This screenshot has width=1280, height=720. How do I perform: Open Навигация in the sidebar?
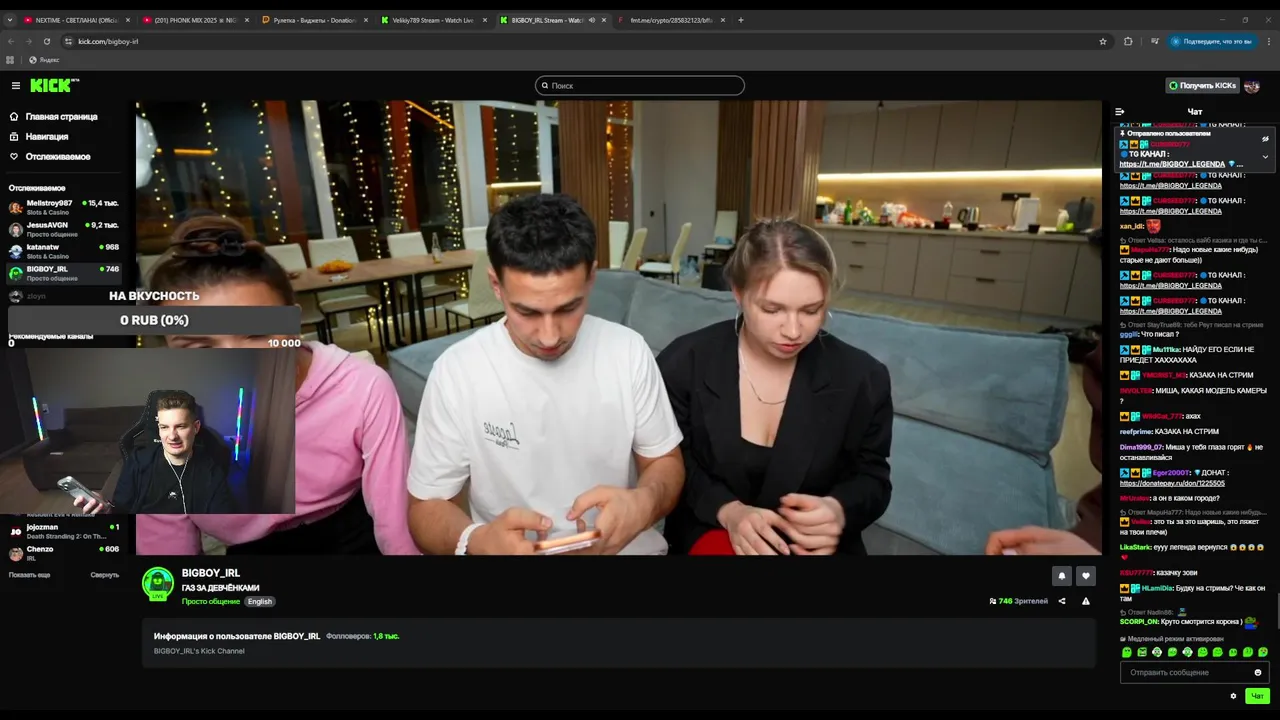pos(39,137)
